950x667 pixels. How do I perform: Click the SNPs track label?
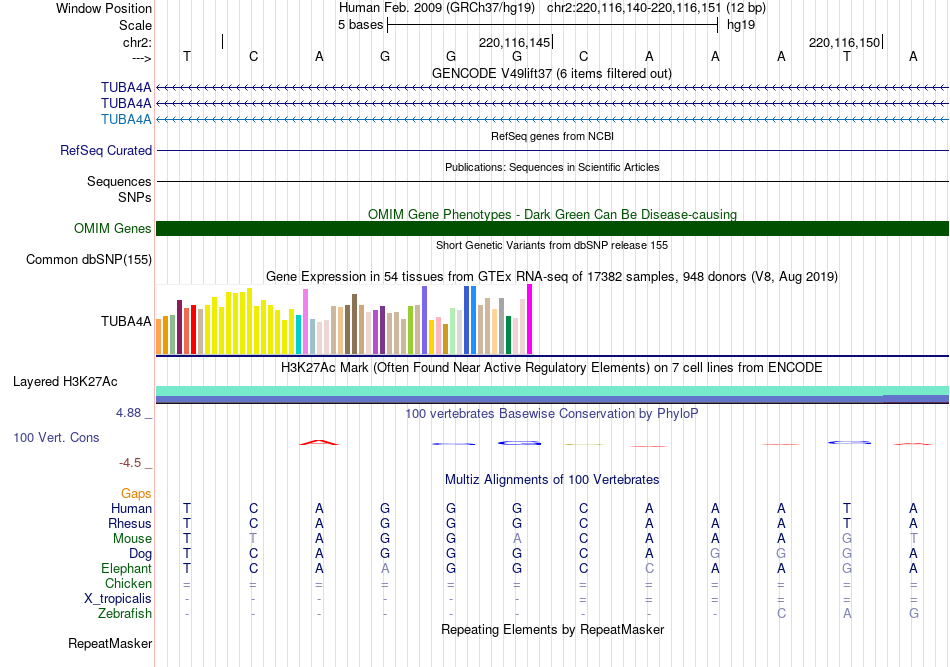(x=135, y=197)
